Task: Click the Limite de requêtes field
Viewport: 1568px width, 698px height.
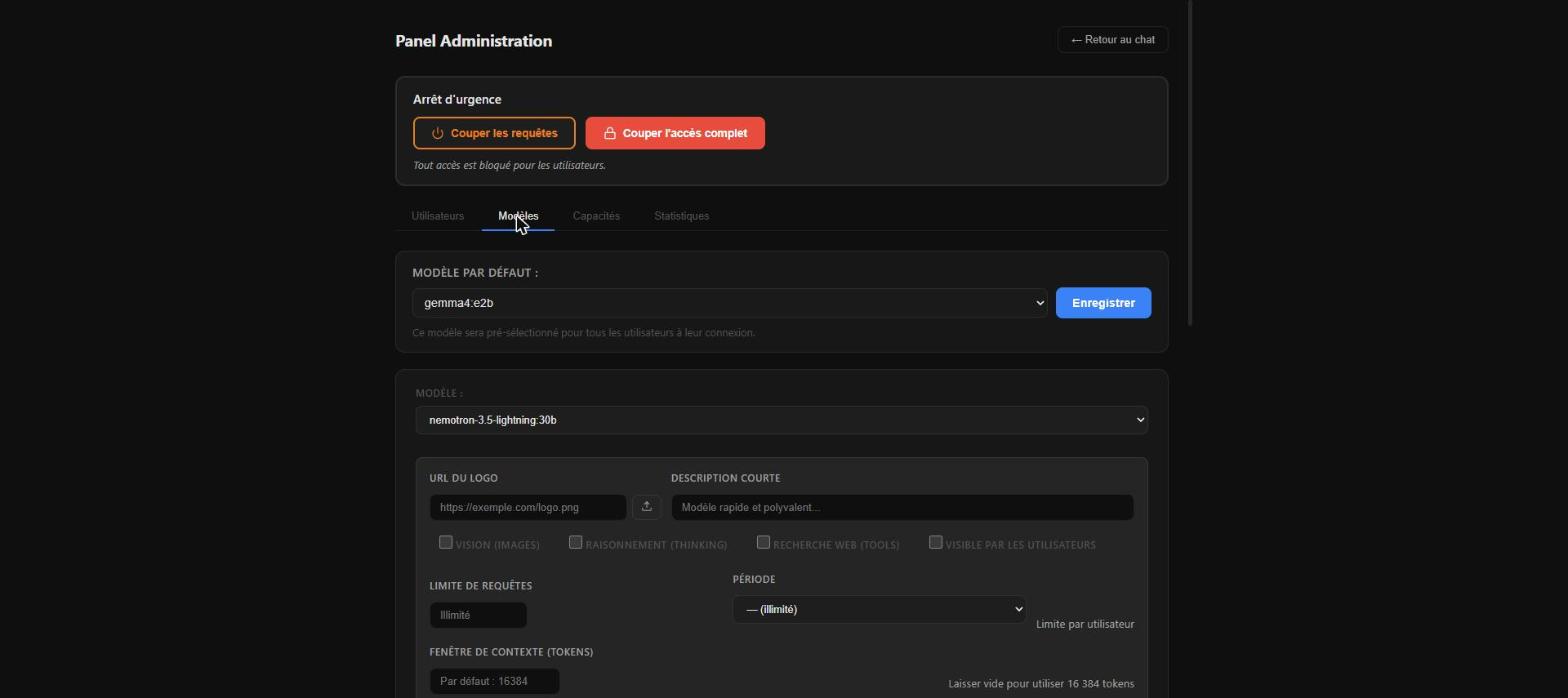Action: click(x=478, y=615)
